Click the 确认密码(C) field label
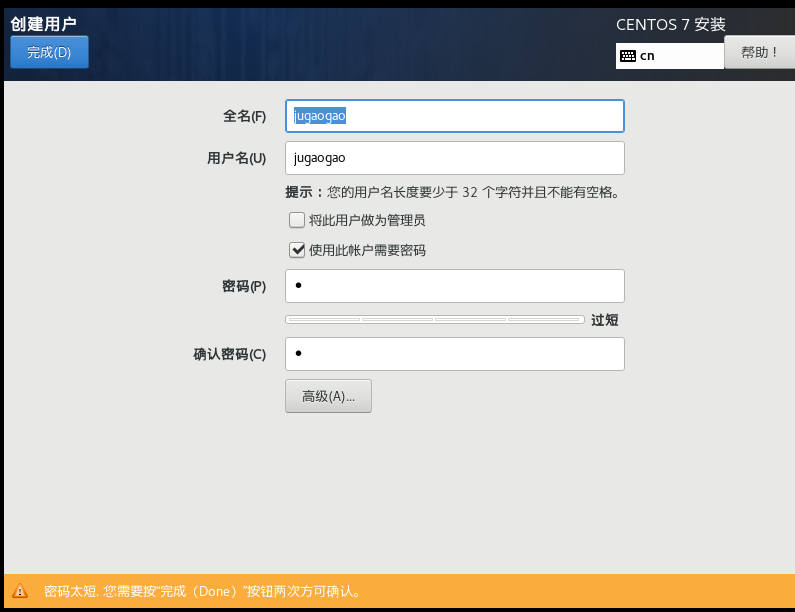Image resolution: width=795 pixels, height=612 pixels. tap(230, 354)
